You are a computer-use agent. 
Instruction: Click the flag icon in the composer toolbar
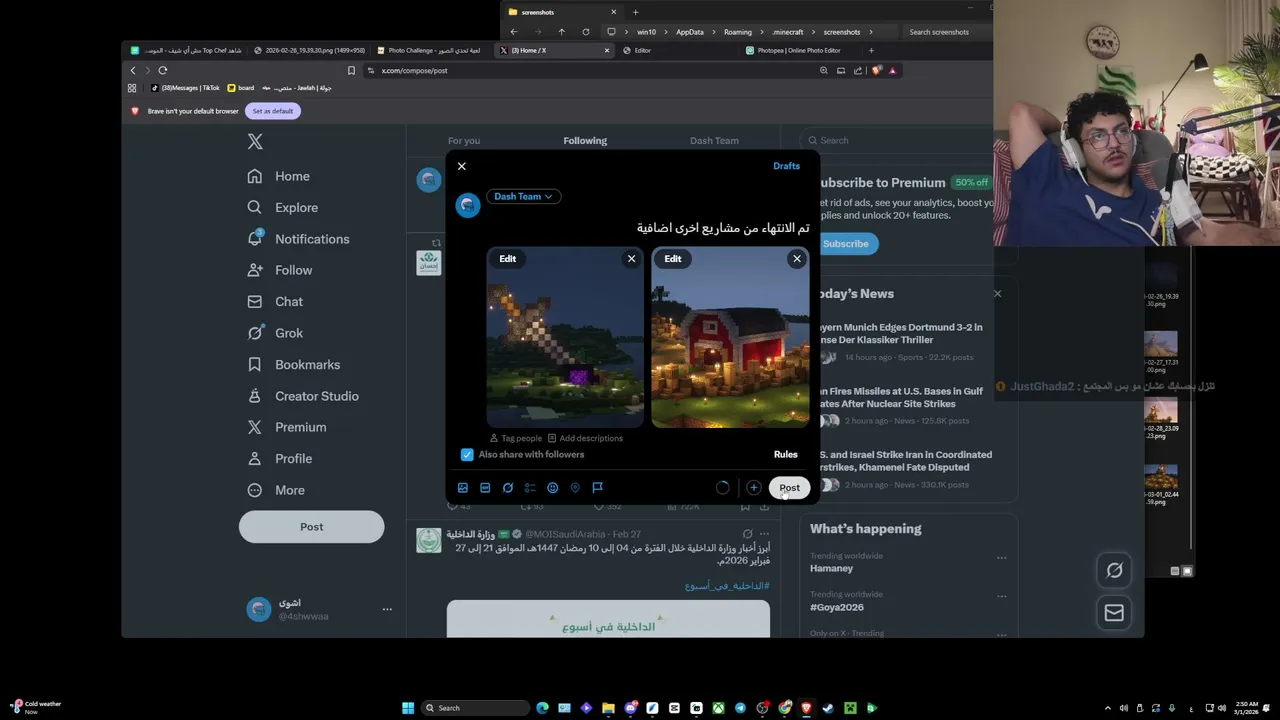click(x=597, y=488)
